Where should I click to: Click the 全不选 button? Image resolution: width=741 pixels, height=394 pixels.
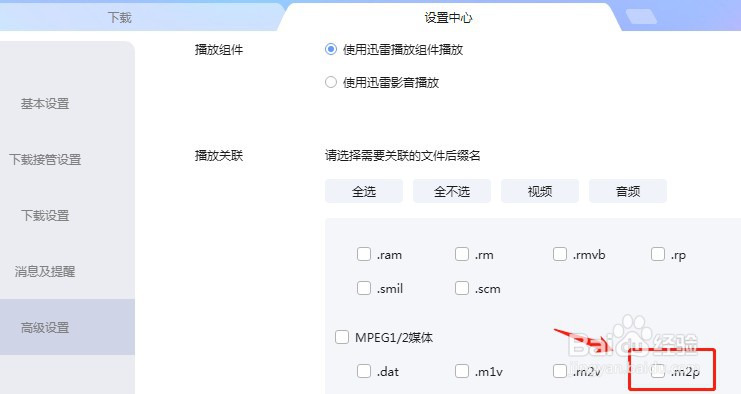click(x=452, y=191)
